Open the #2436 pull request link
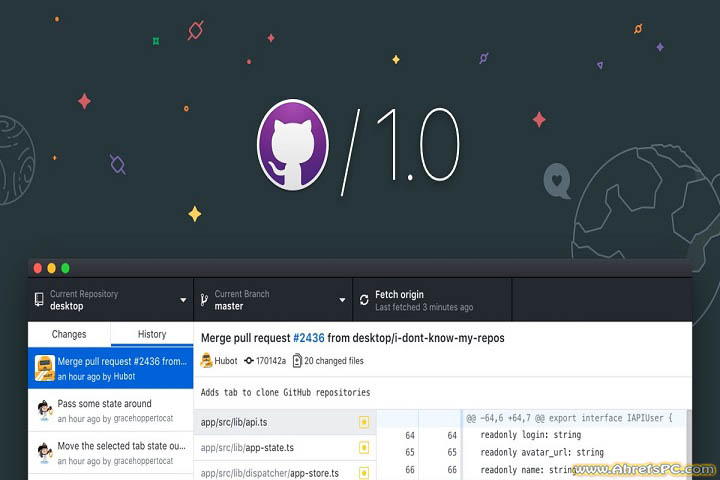Screen dimensions: 720x480 click(309, 338)
